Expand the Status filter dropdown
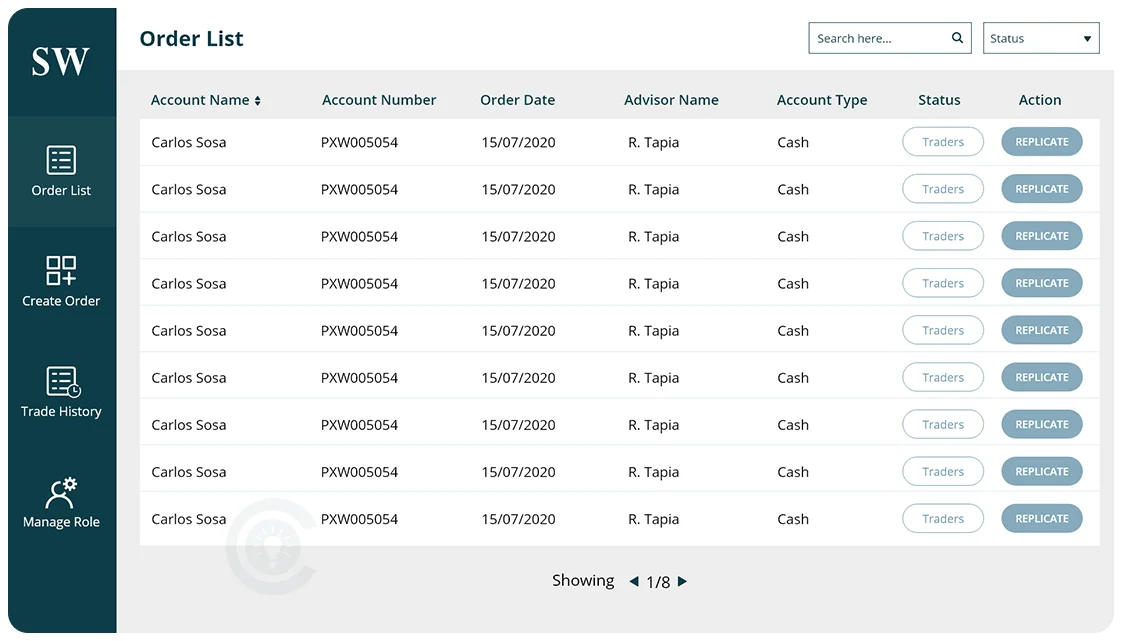This screenshot has height=641, width=1122. 1040,38
